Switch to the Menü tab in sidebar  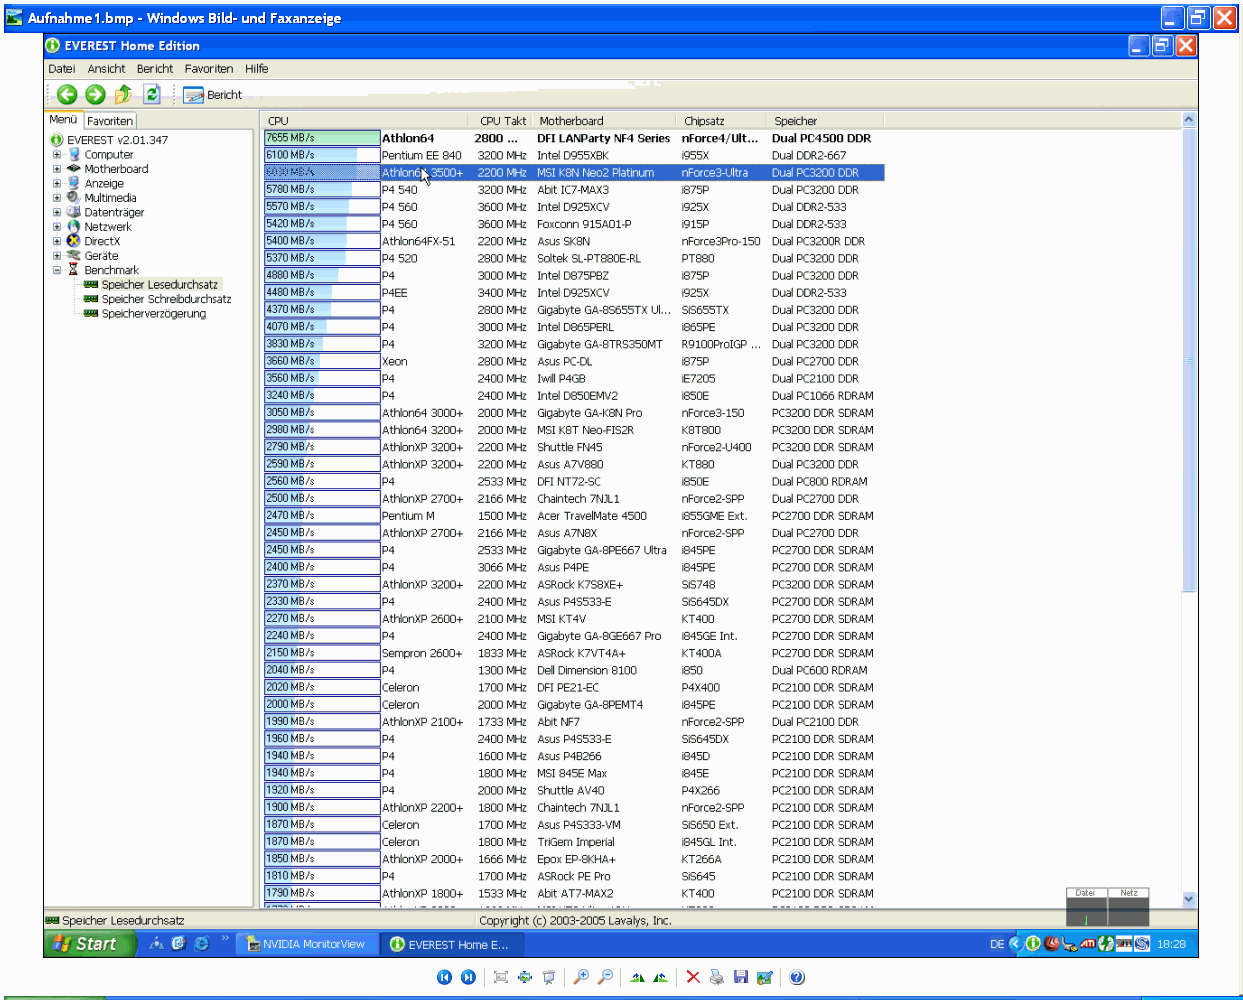click(63, 120)
